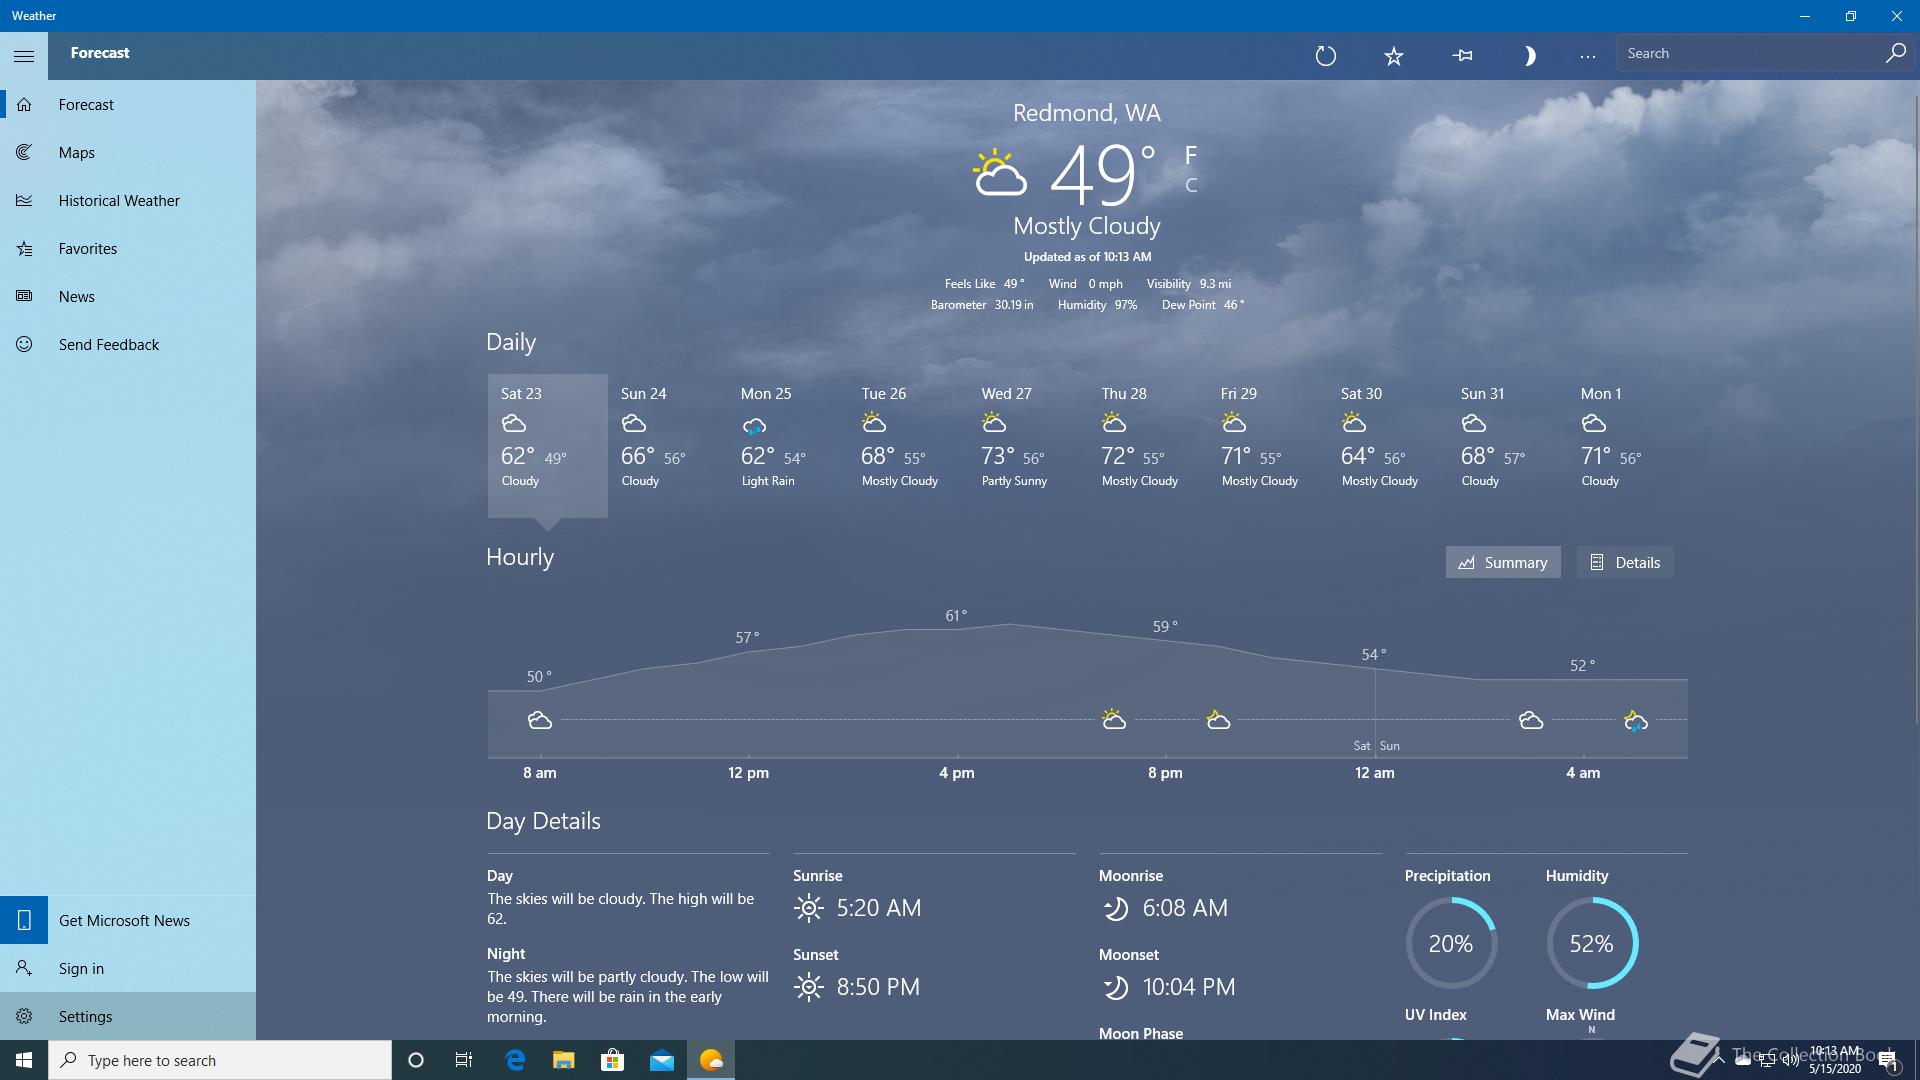
Task: Open Maps in the sidebar
Action: point(128,152)
